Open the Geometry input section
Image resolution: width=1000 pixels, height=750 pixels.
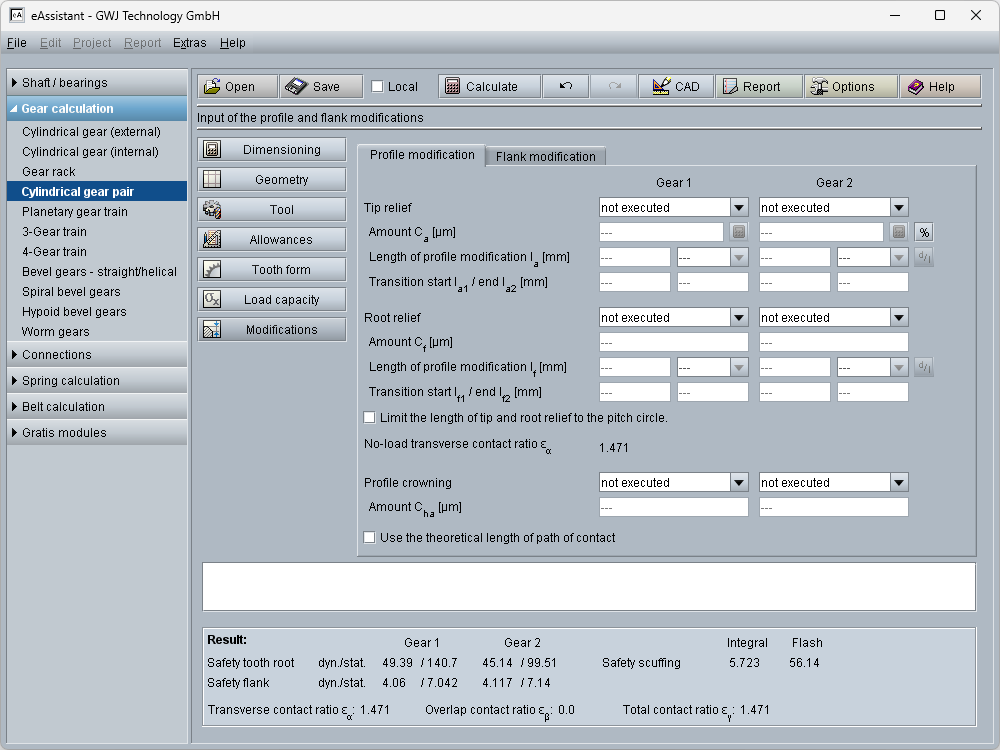pos(272,180)
